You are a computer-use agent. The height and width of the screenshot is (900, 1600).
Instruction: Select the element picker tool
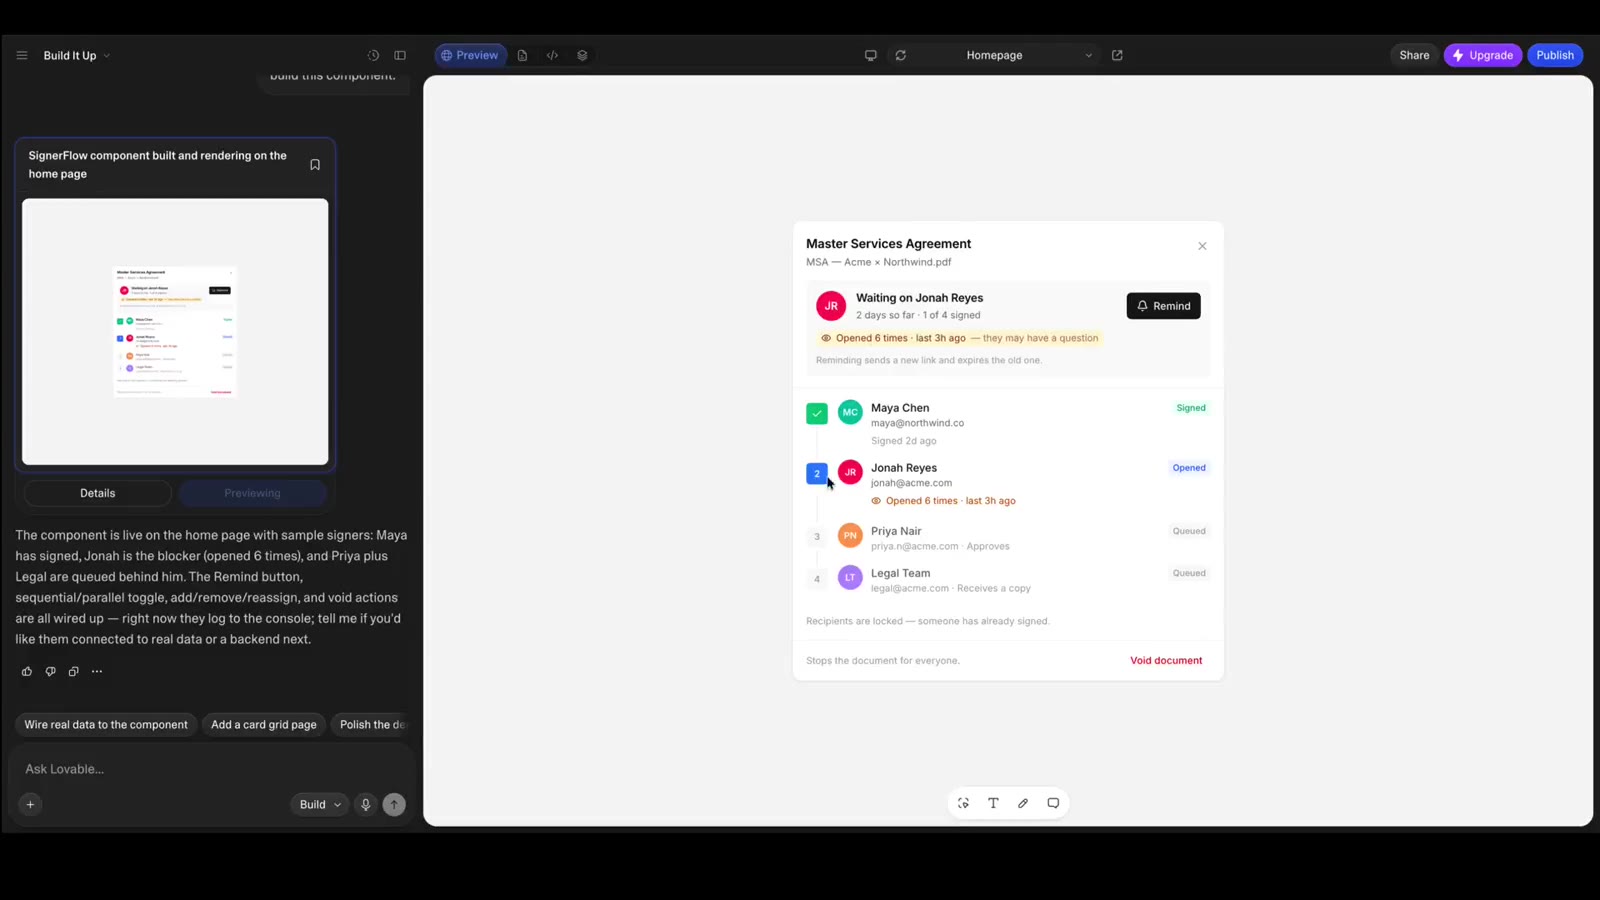963,803
